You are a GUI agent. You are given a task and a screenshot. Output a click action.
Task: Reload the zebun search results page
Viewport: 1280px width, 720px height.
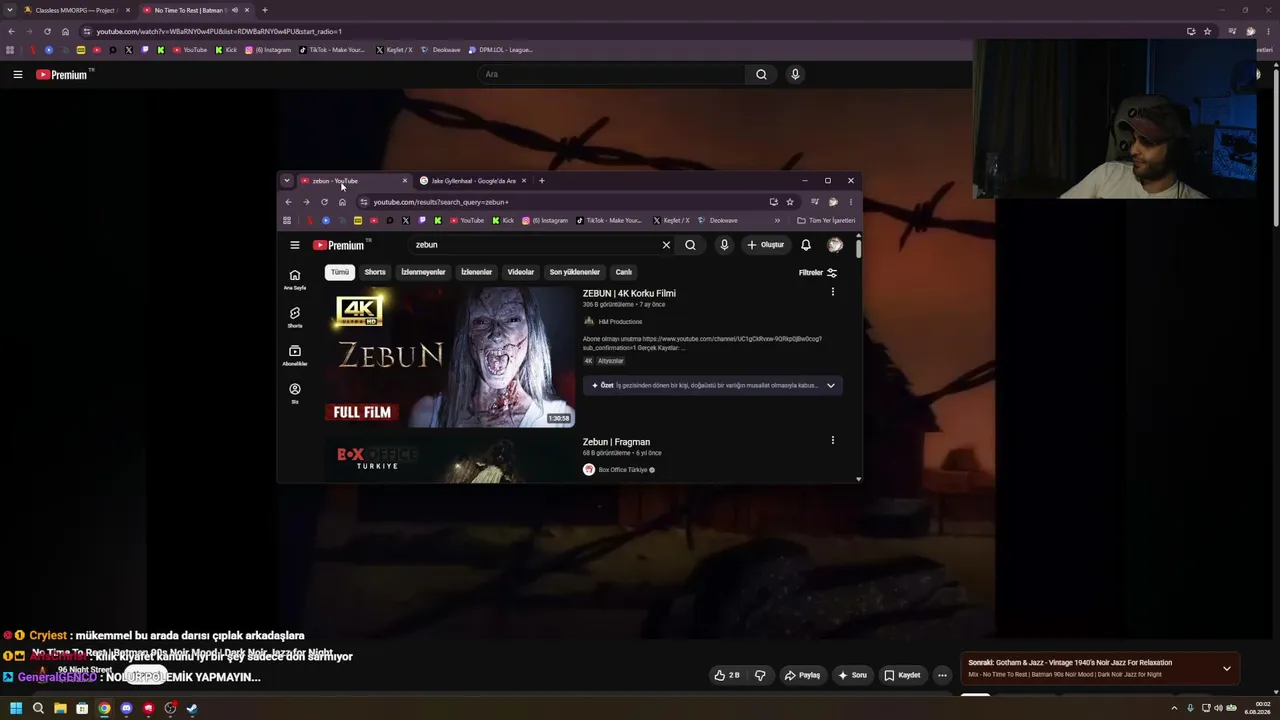click(324, 202)
